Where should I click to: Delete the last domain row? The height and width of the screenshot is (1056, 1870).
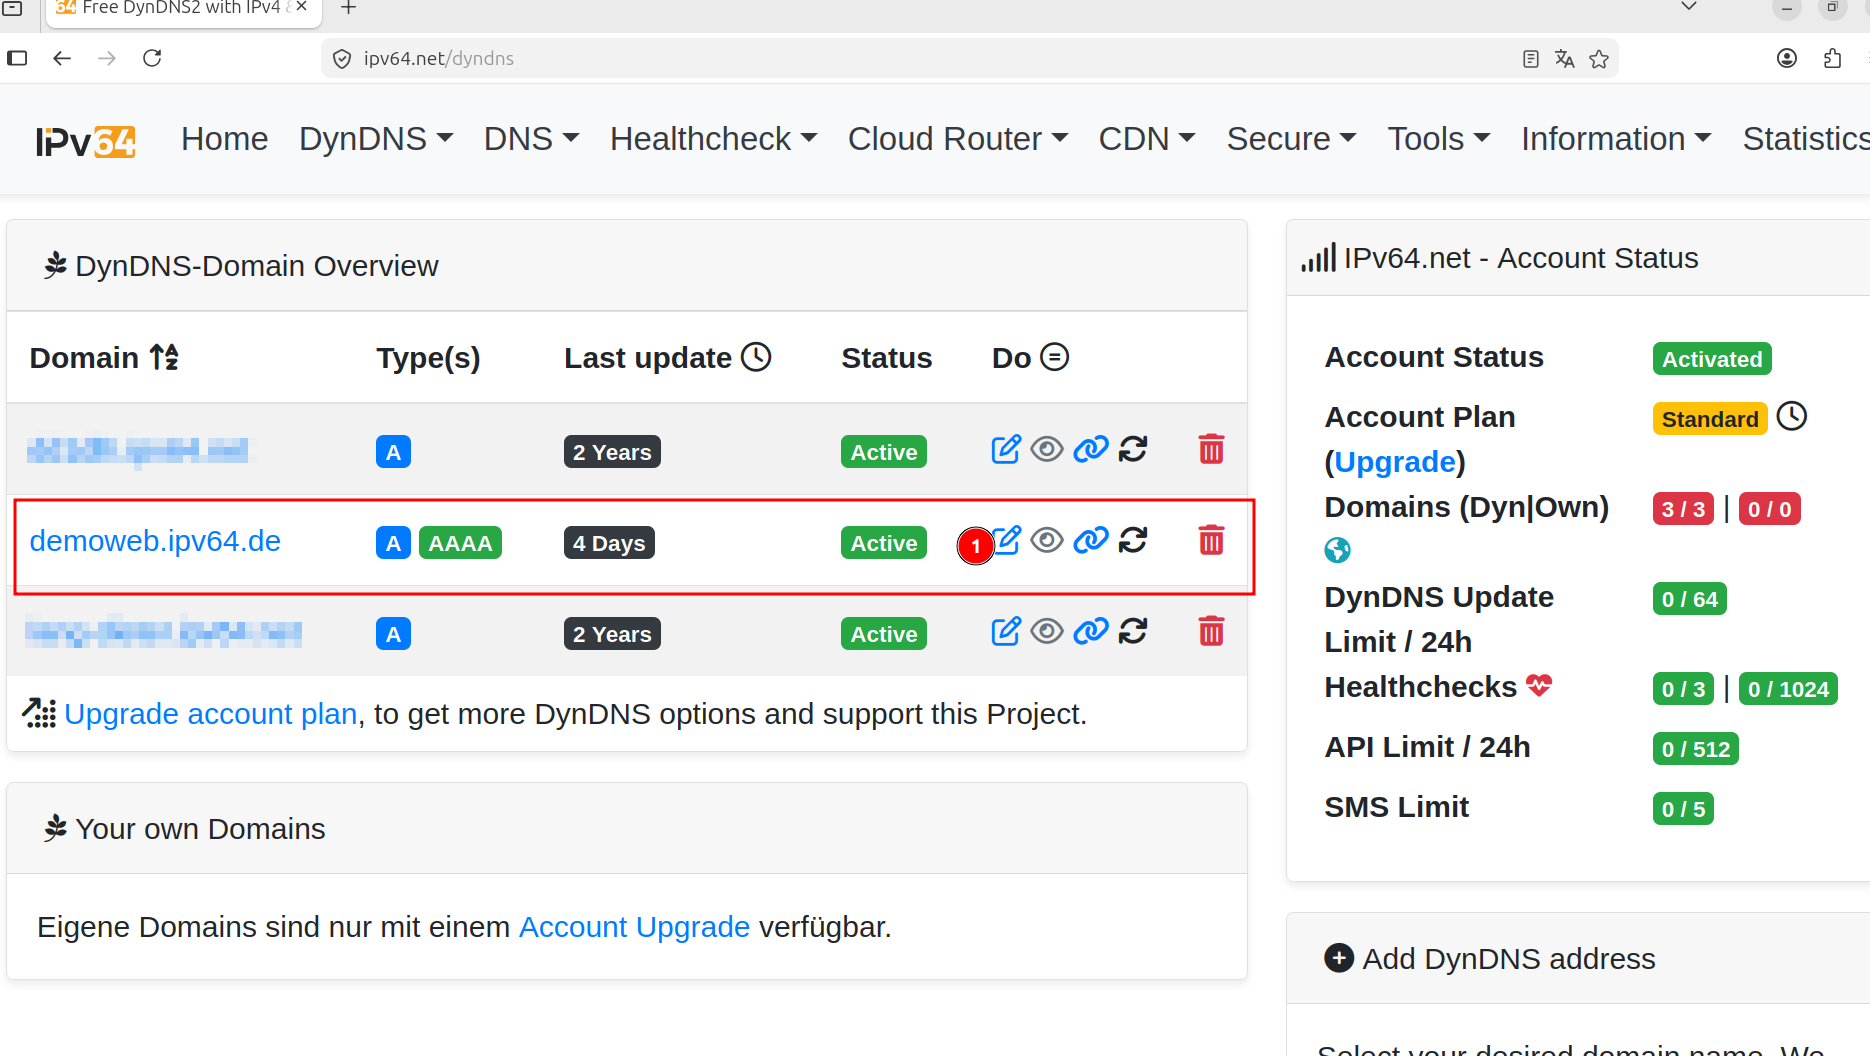point(1211,631)
